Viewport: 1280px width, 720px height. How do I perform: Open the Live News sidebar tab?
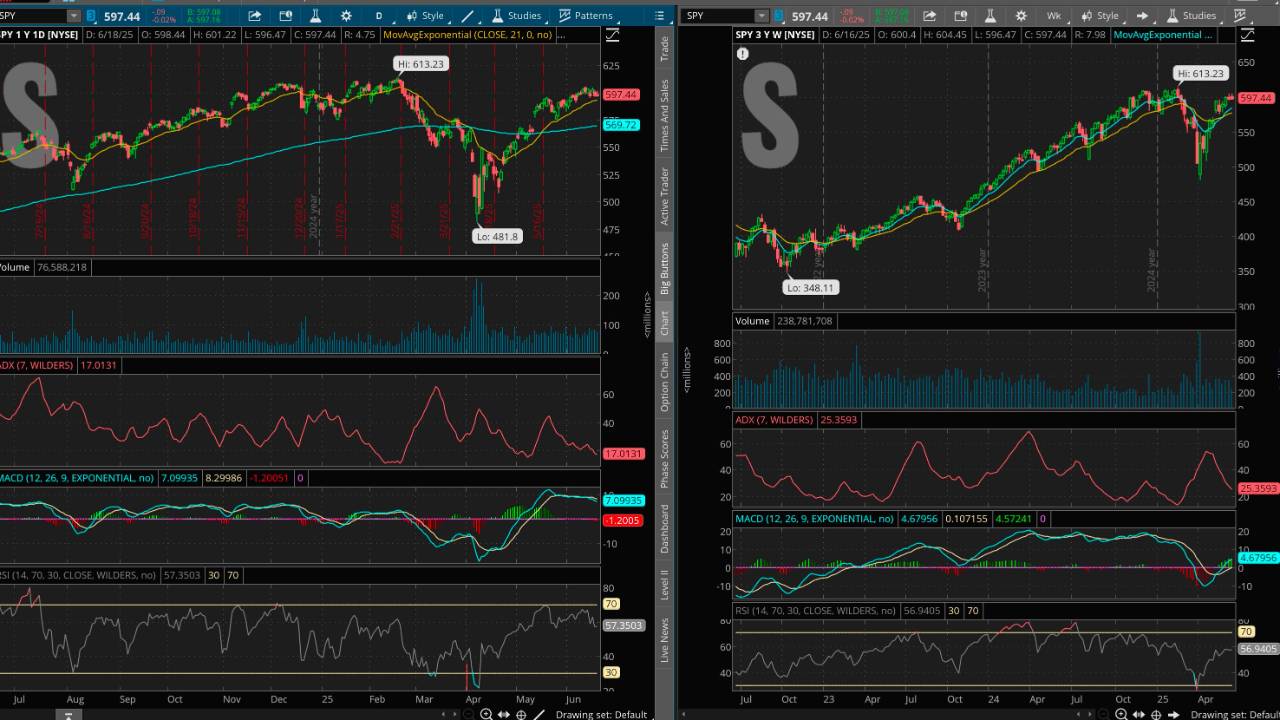(665, 640)
